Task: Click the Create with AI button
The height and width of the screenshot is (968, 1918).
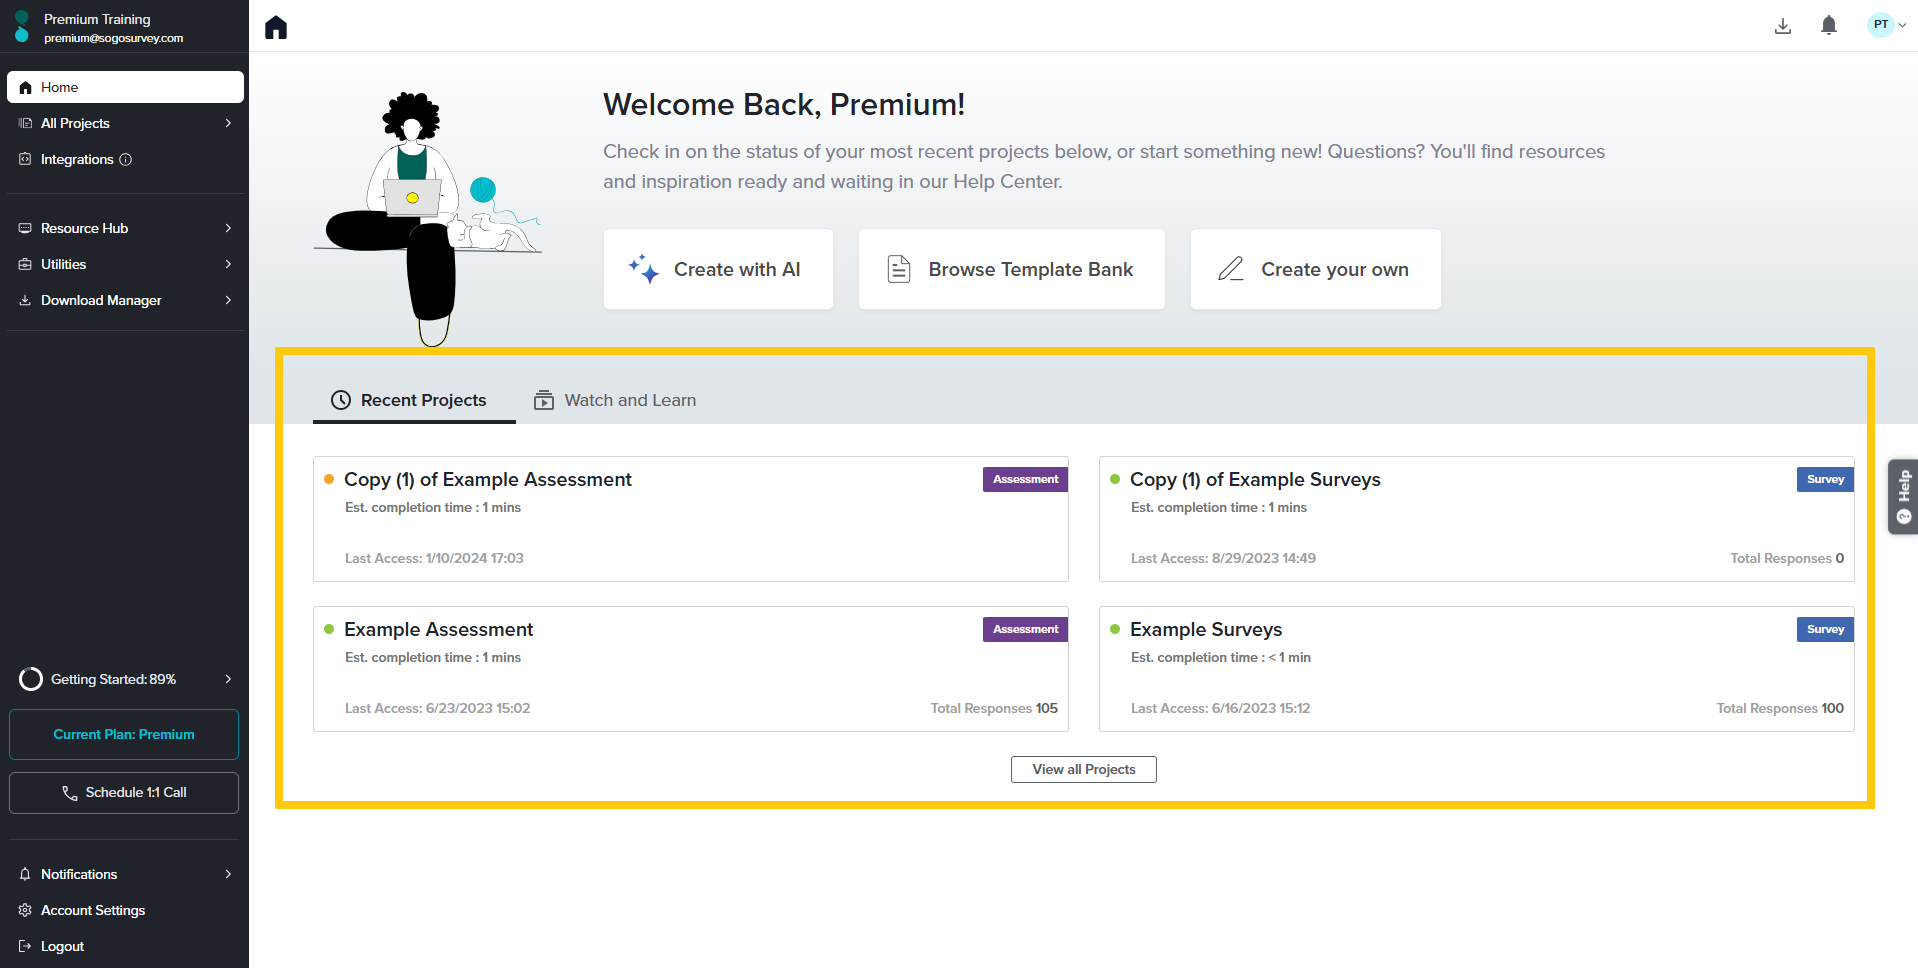Action: click(718, 270)
